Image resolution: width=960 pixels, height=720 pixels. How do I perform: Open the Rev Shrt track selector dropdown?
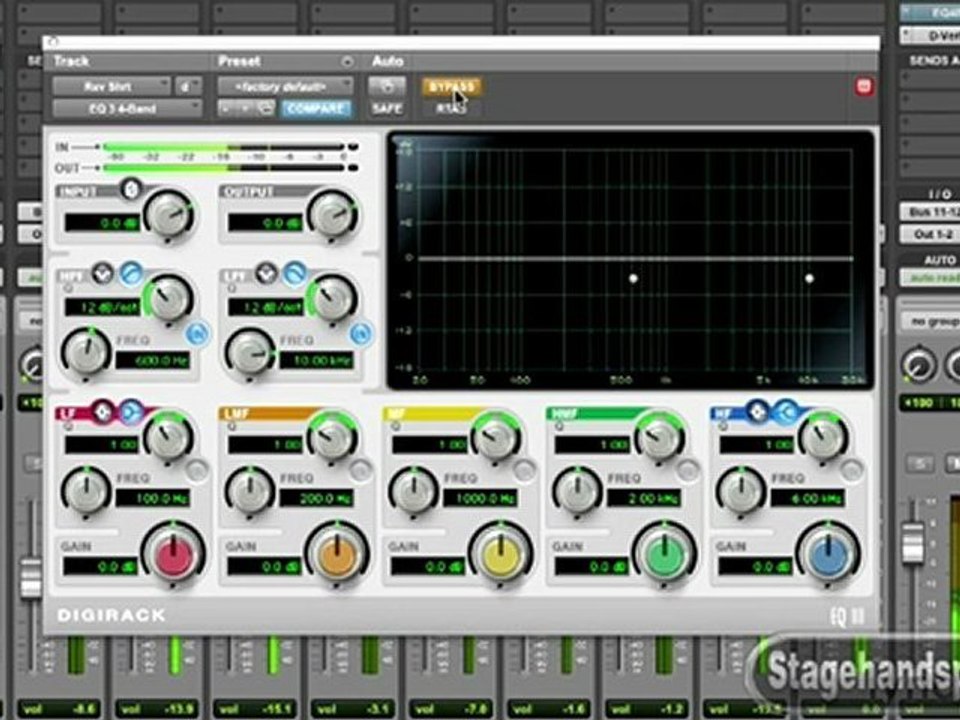111,86
